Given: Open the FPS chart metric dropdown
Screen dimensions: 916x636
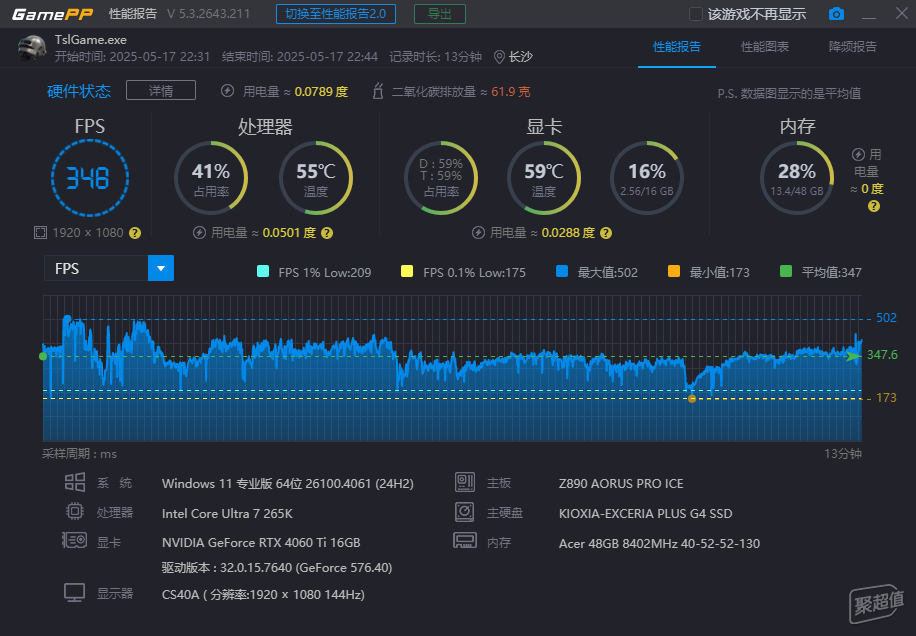Looking at the screenshot, I should 109,268.
